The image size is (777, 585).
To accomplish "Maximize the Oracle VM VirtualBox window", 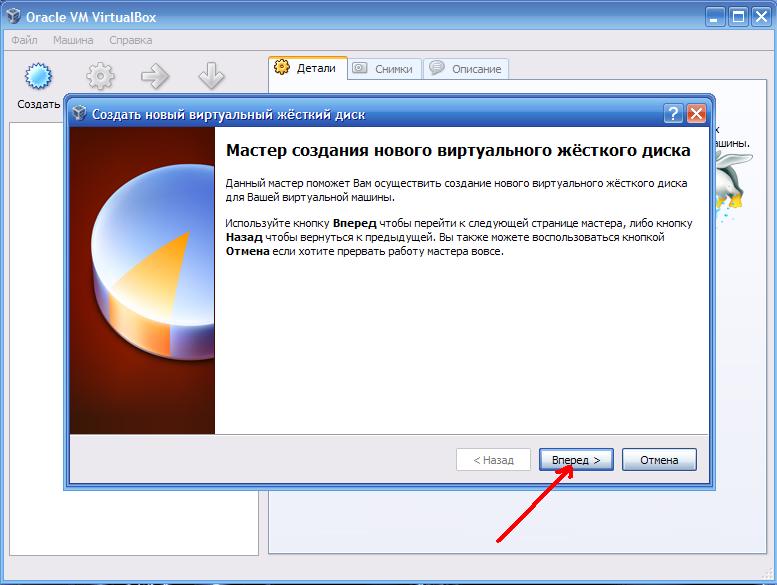I will pos(738,17).
